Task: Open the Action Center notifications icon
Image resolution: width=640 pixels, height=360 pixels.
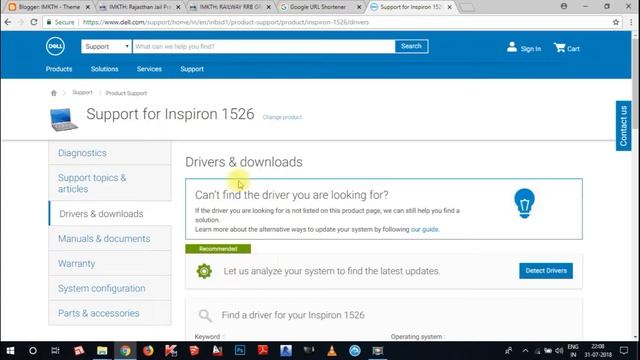Action: (x=624, y=351)
